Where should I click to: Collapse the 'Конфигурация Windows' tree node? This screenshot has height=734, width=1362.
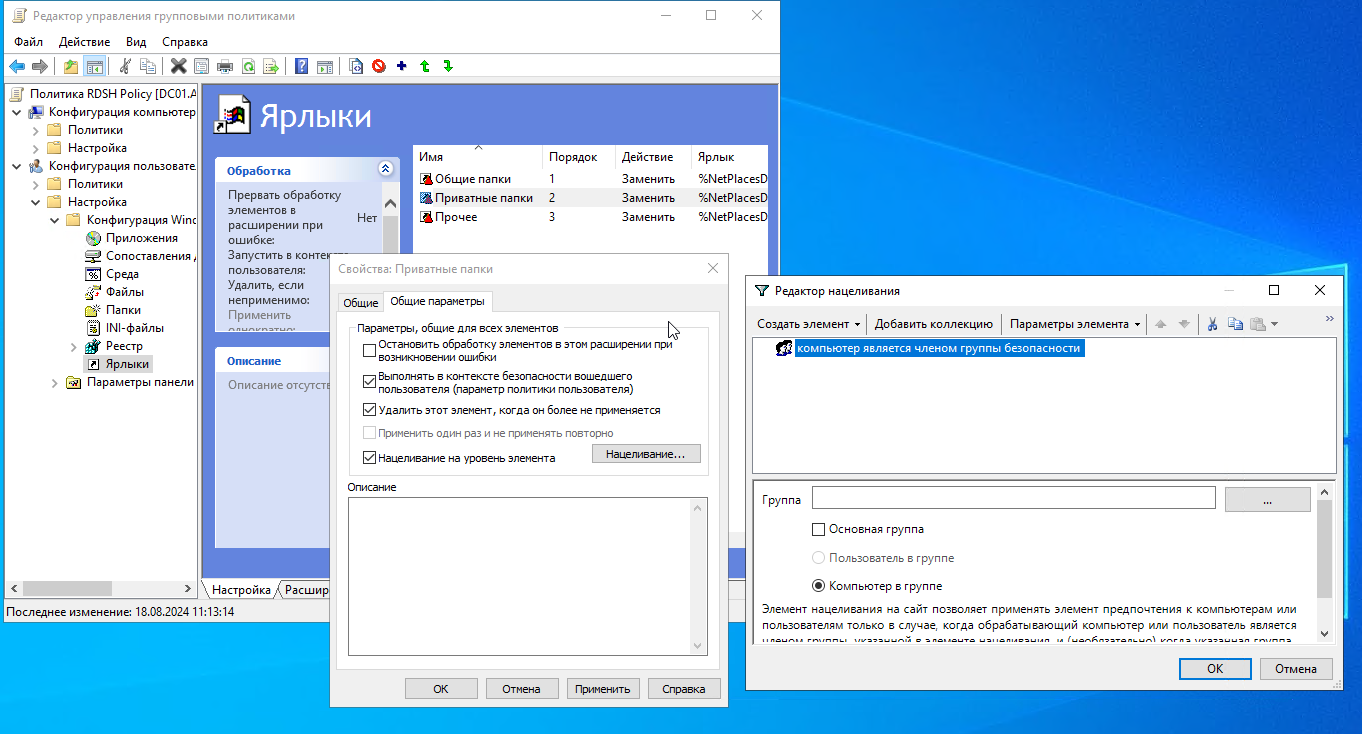click(x=55, y=220)
